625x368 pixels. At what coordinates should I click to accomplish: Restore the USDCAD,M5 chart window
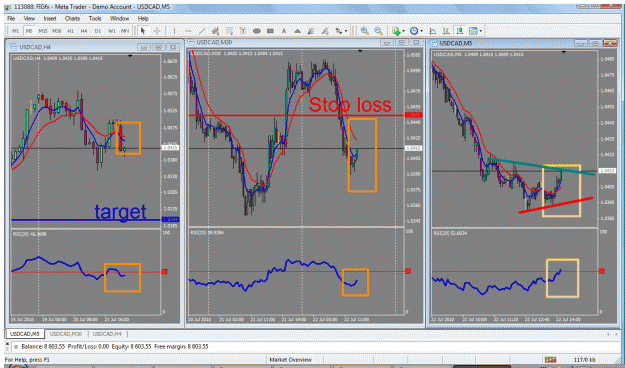[x=595, y=43]
